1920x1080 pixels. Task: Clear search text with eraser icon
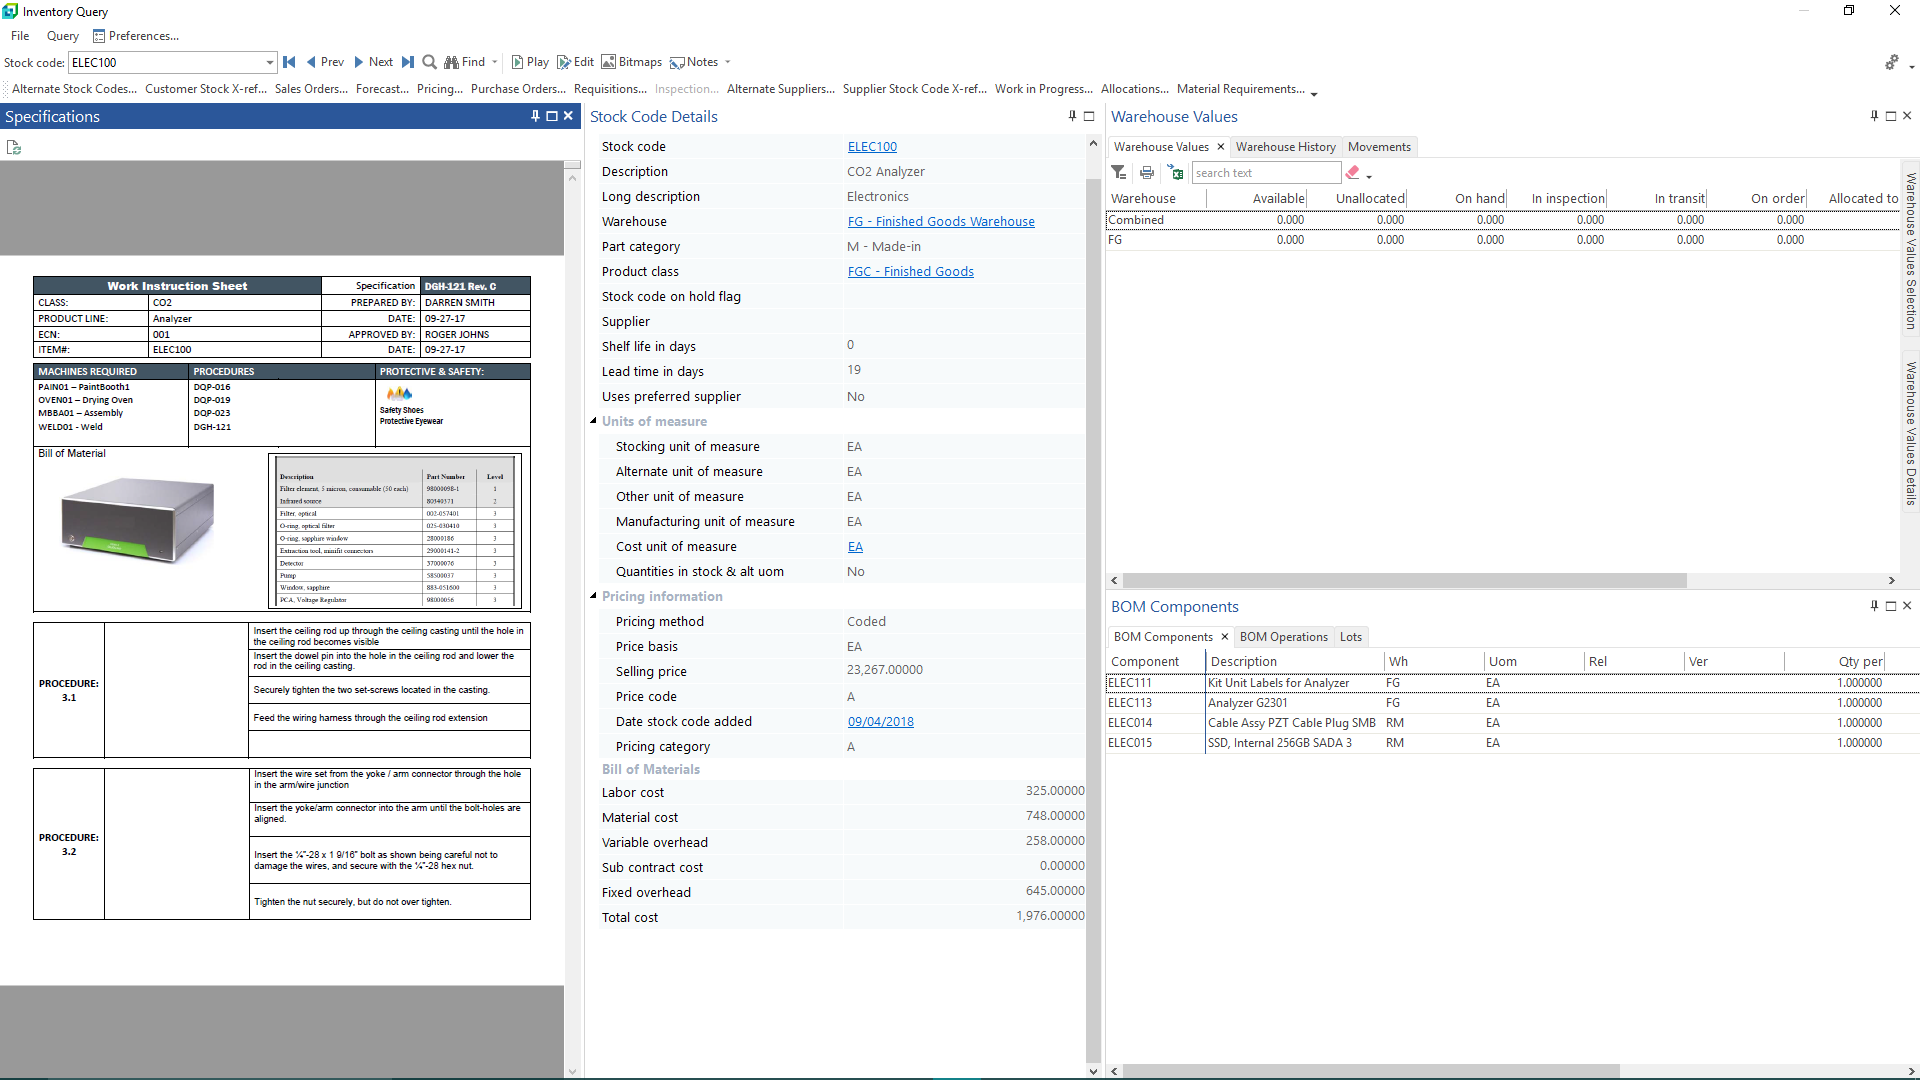tap(1353, 173)
